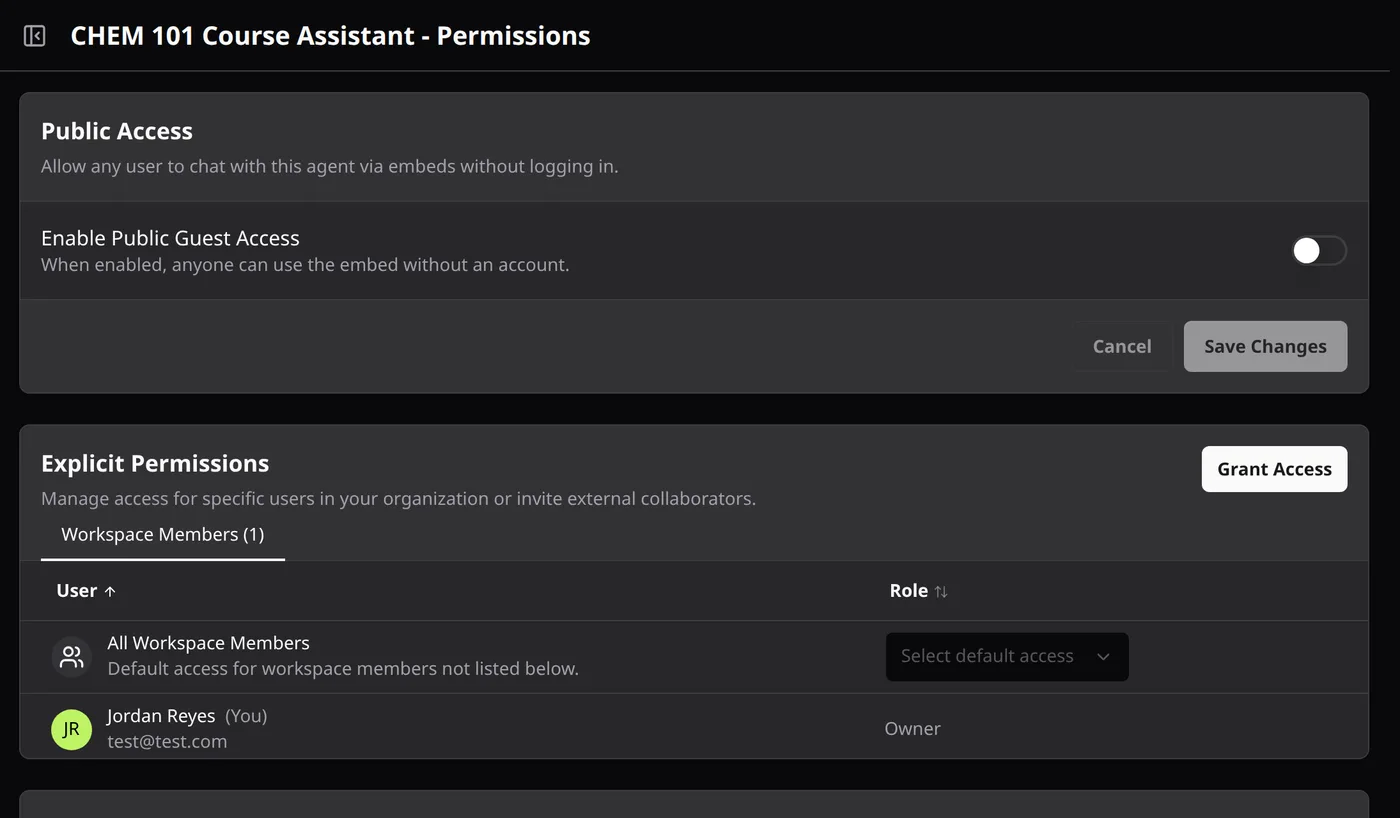The width and height of the screenshot is (1400, 818).
Task: Click the "Allow any user to chat" description
Action: [x=330, y=166]
